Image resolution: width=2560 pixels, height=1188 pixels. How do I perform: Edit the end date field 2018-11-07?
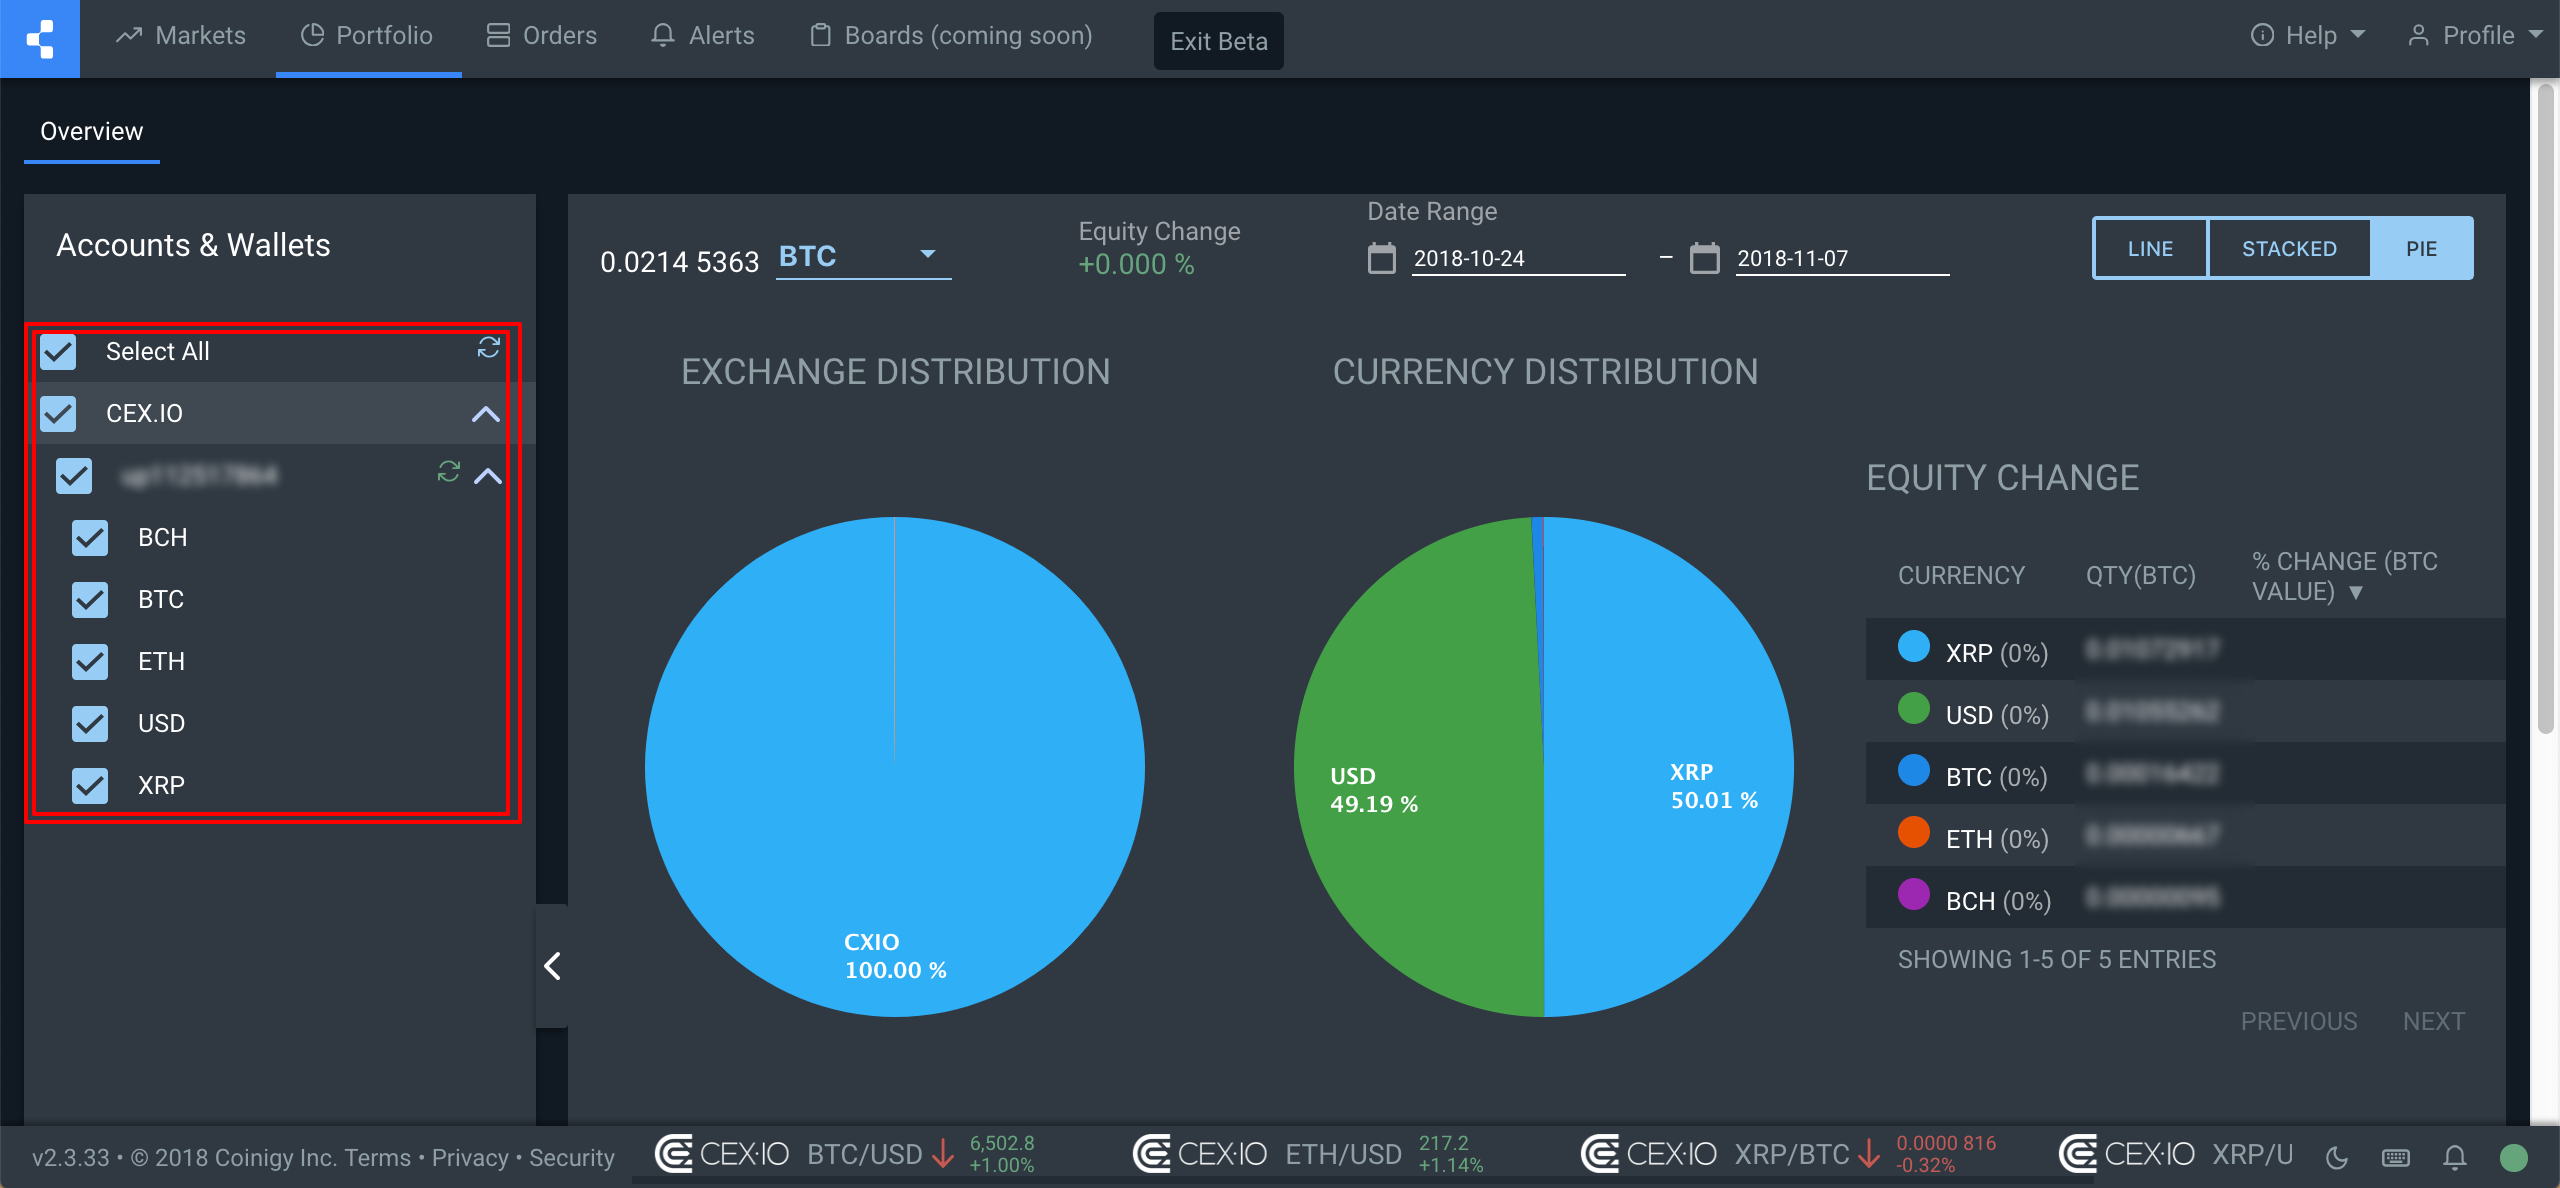click(x=1842, y=258)
